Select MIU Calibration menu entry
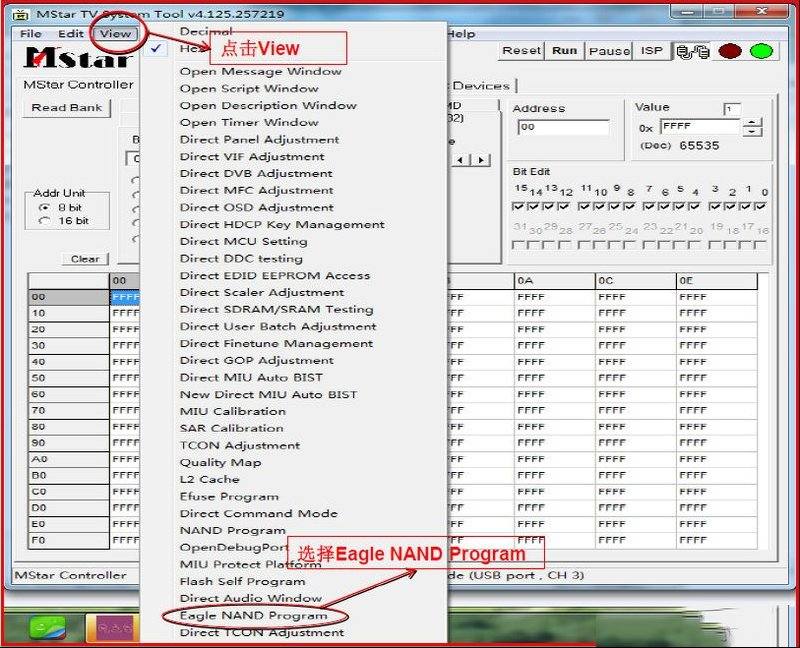This screenshot has width=800, height=648. click(233, 411)
